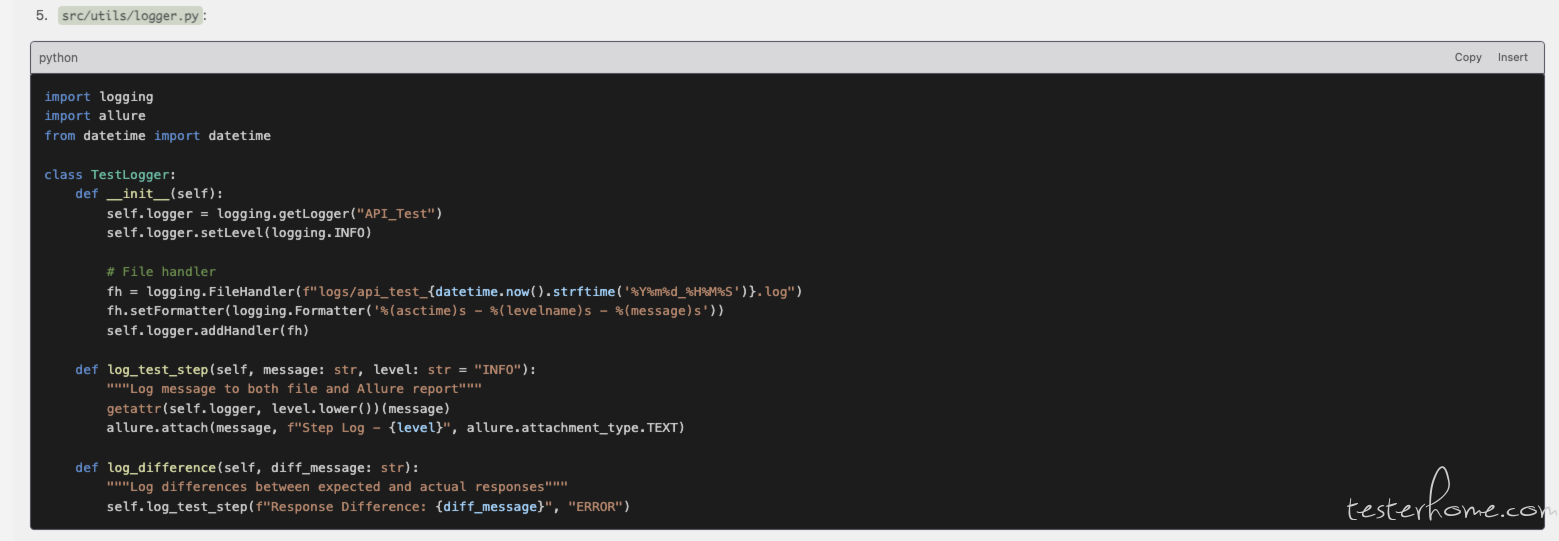Click the 'Log message to both file' docstring
1559x541 pixels.
click(x=294, y=389)
